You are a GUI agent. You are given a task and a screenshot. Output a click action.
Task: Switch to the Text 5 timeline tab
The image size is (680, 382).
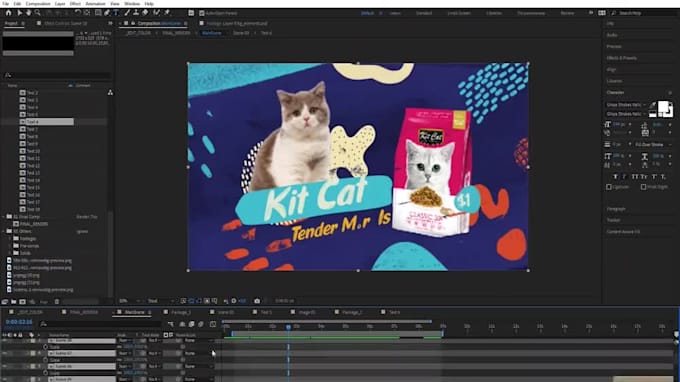(266, 312)
